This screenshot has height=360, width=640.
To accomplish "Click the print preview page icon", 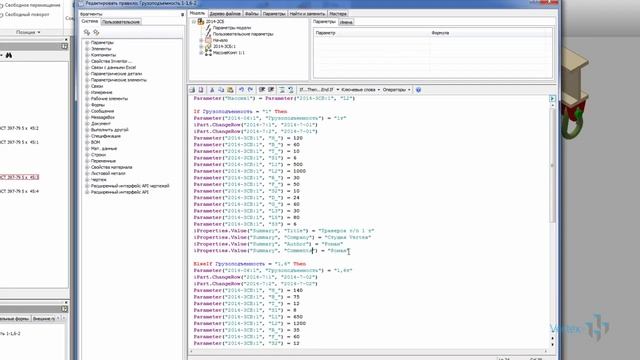I will tap(201, 90).
